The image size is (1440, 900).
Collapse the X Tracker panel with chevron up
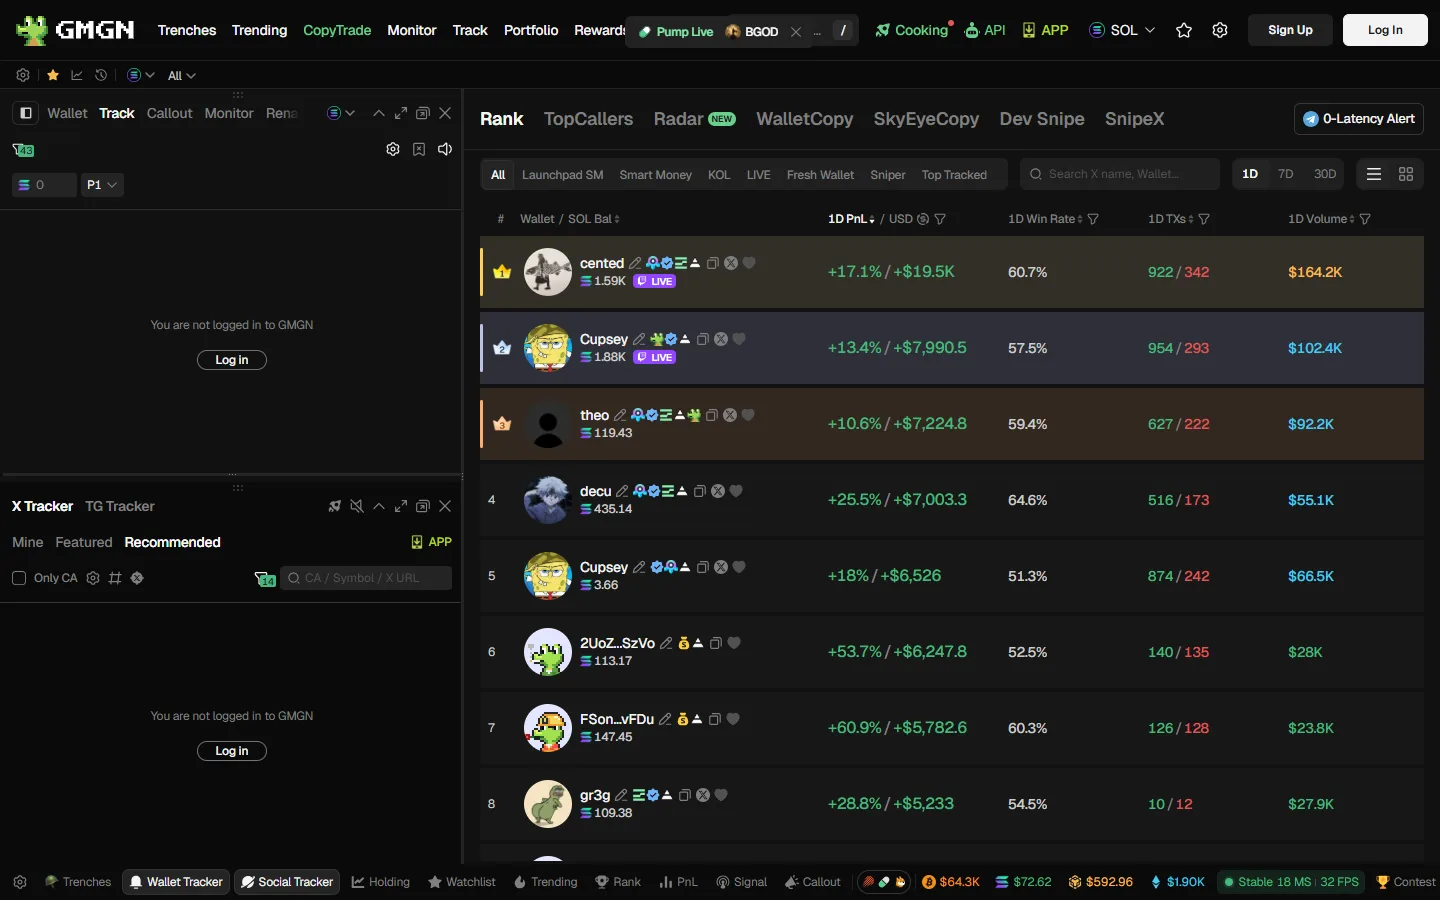pos(379,506)
